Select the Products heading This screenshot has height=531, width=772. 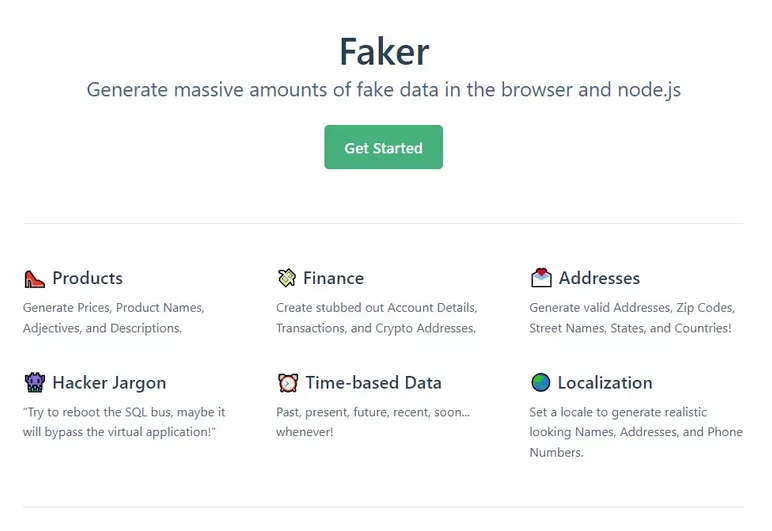[x=88, y=278]
